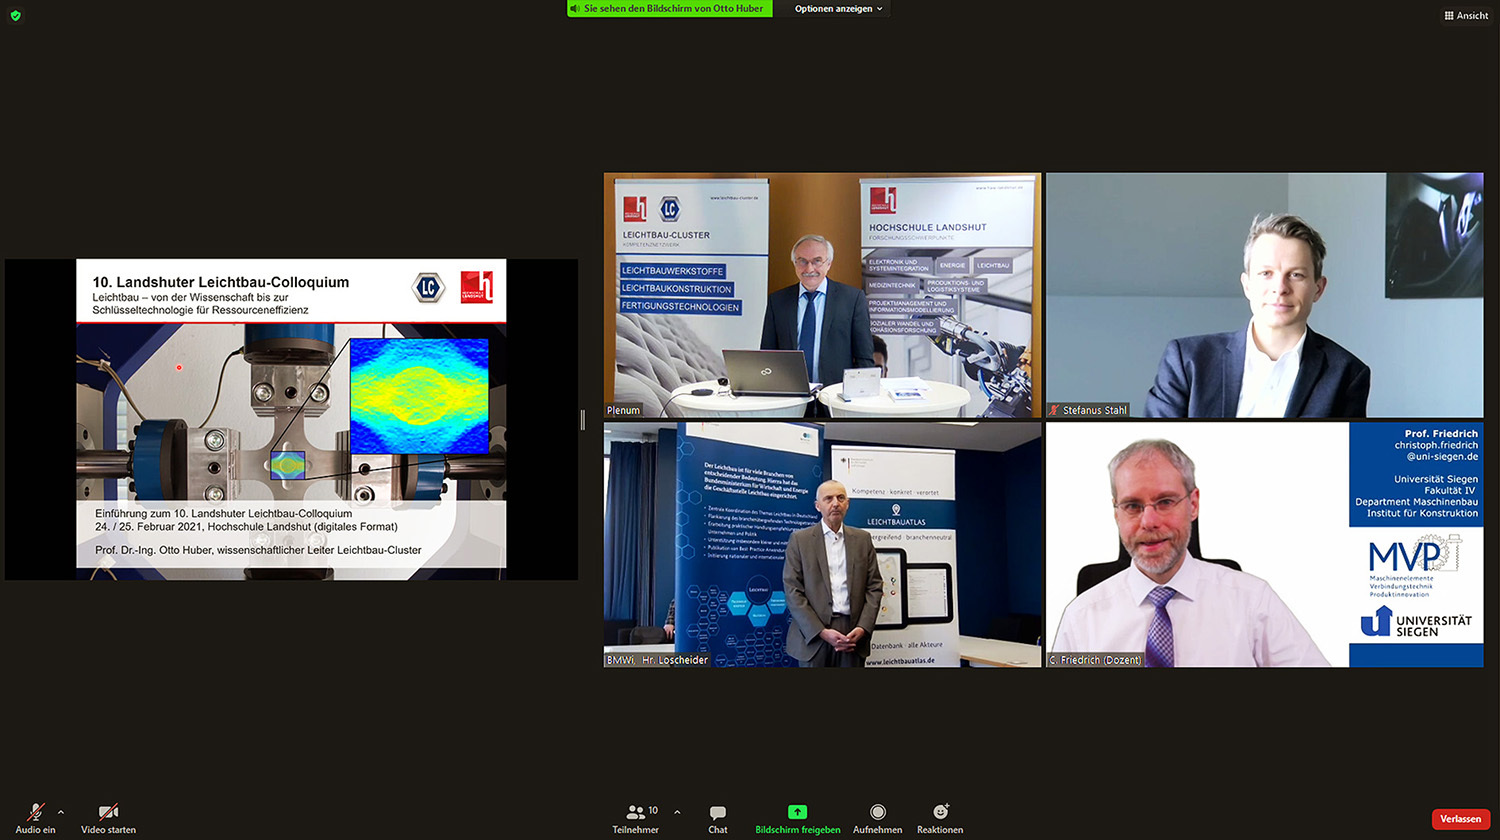Screen dimensions: 1500x840
Task: Select C. Friedrich (Dozent) video tile
Action: click(1264, 544)
